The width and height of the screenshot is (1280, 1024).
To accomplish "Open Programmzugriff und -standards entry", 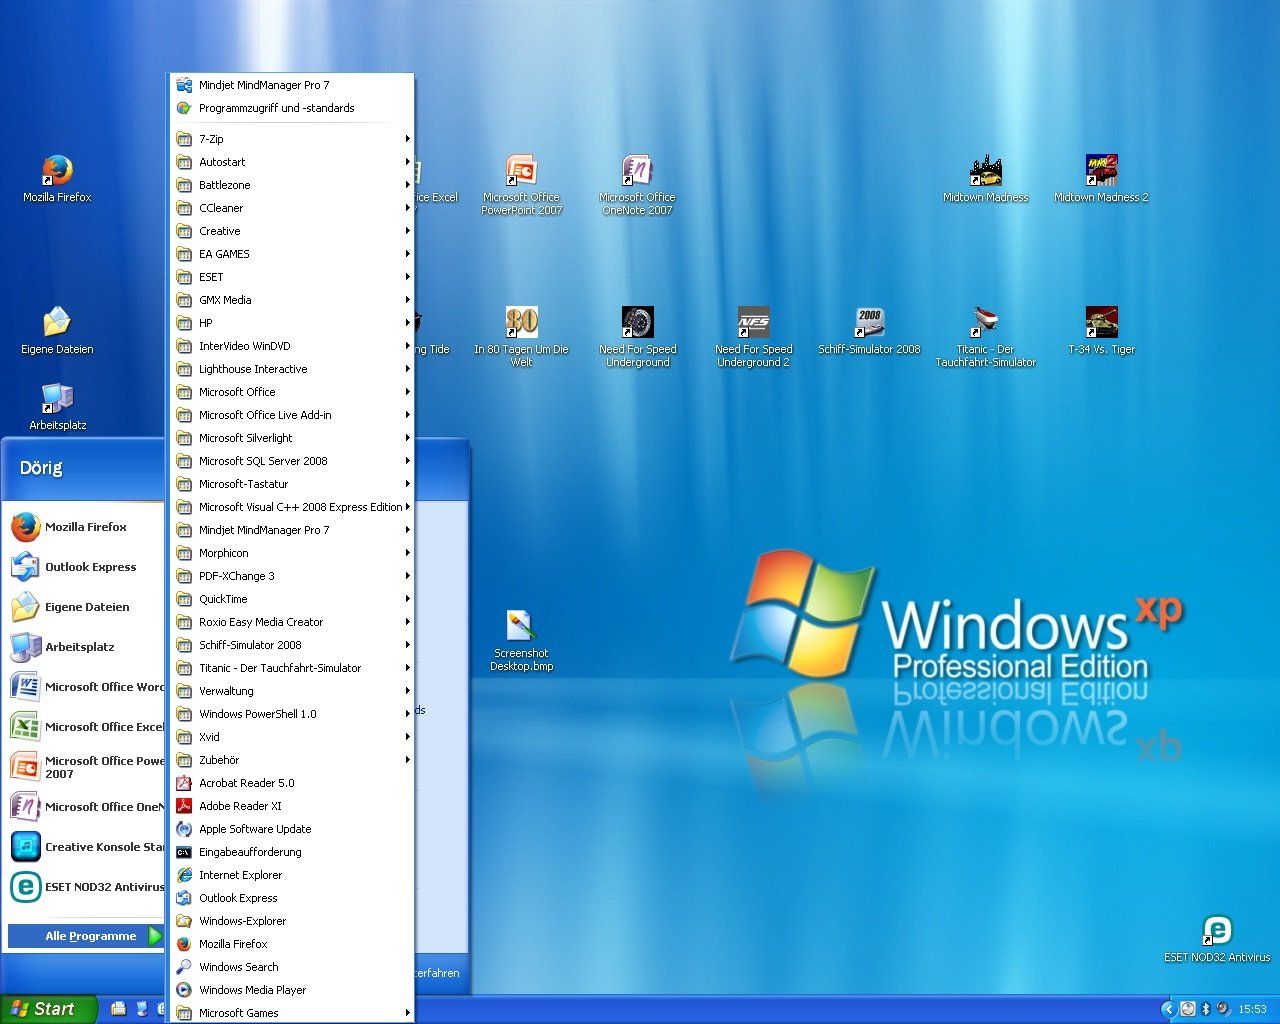I will coord(293,108).
